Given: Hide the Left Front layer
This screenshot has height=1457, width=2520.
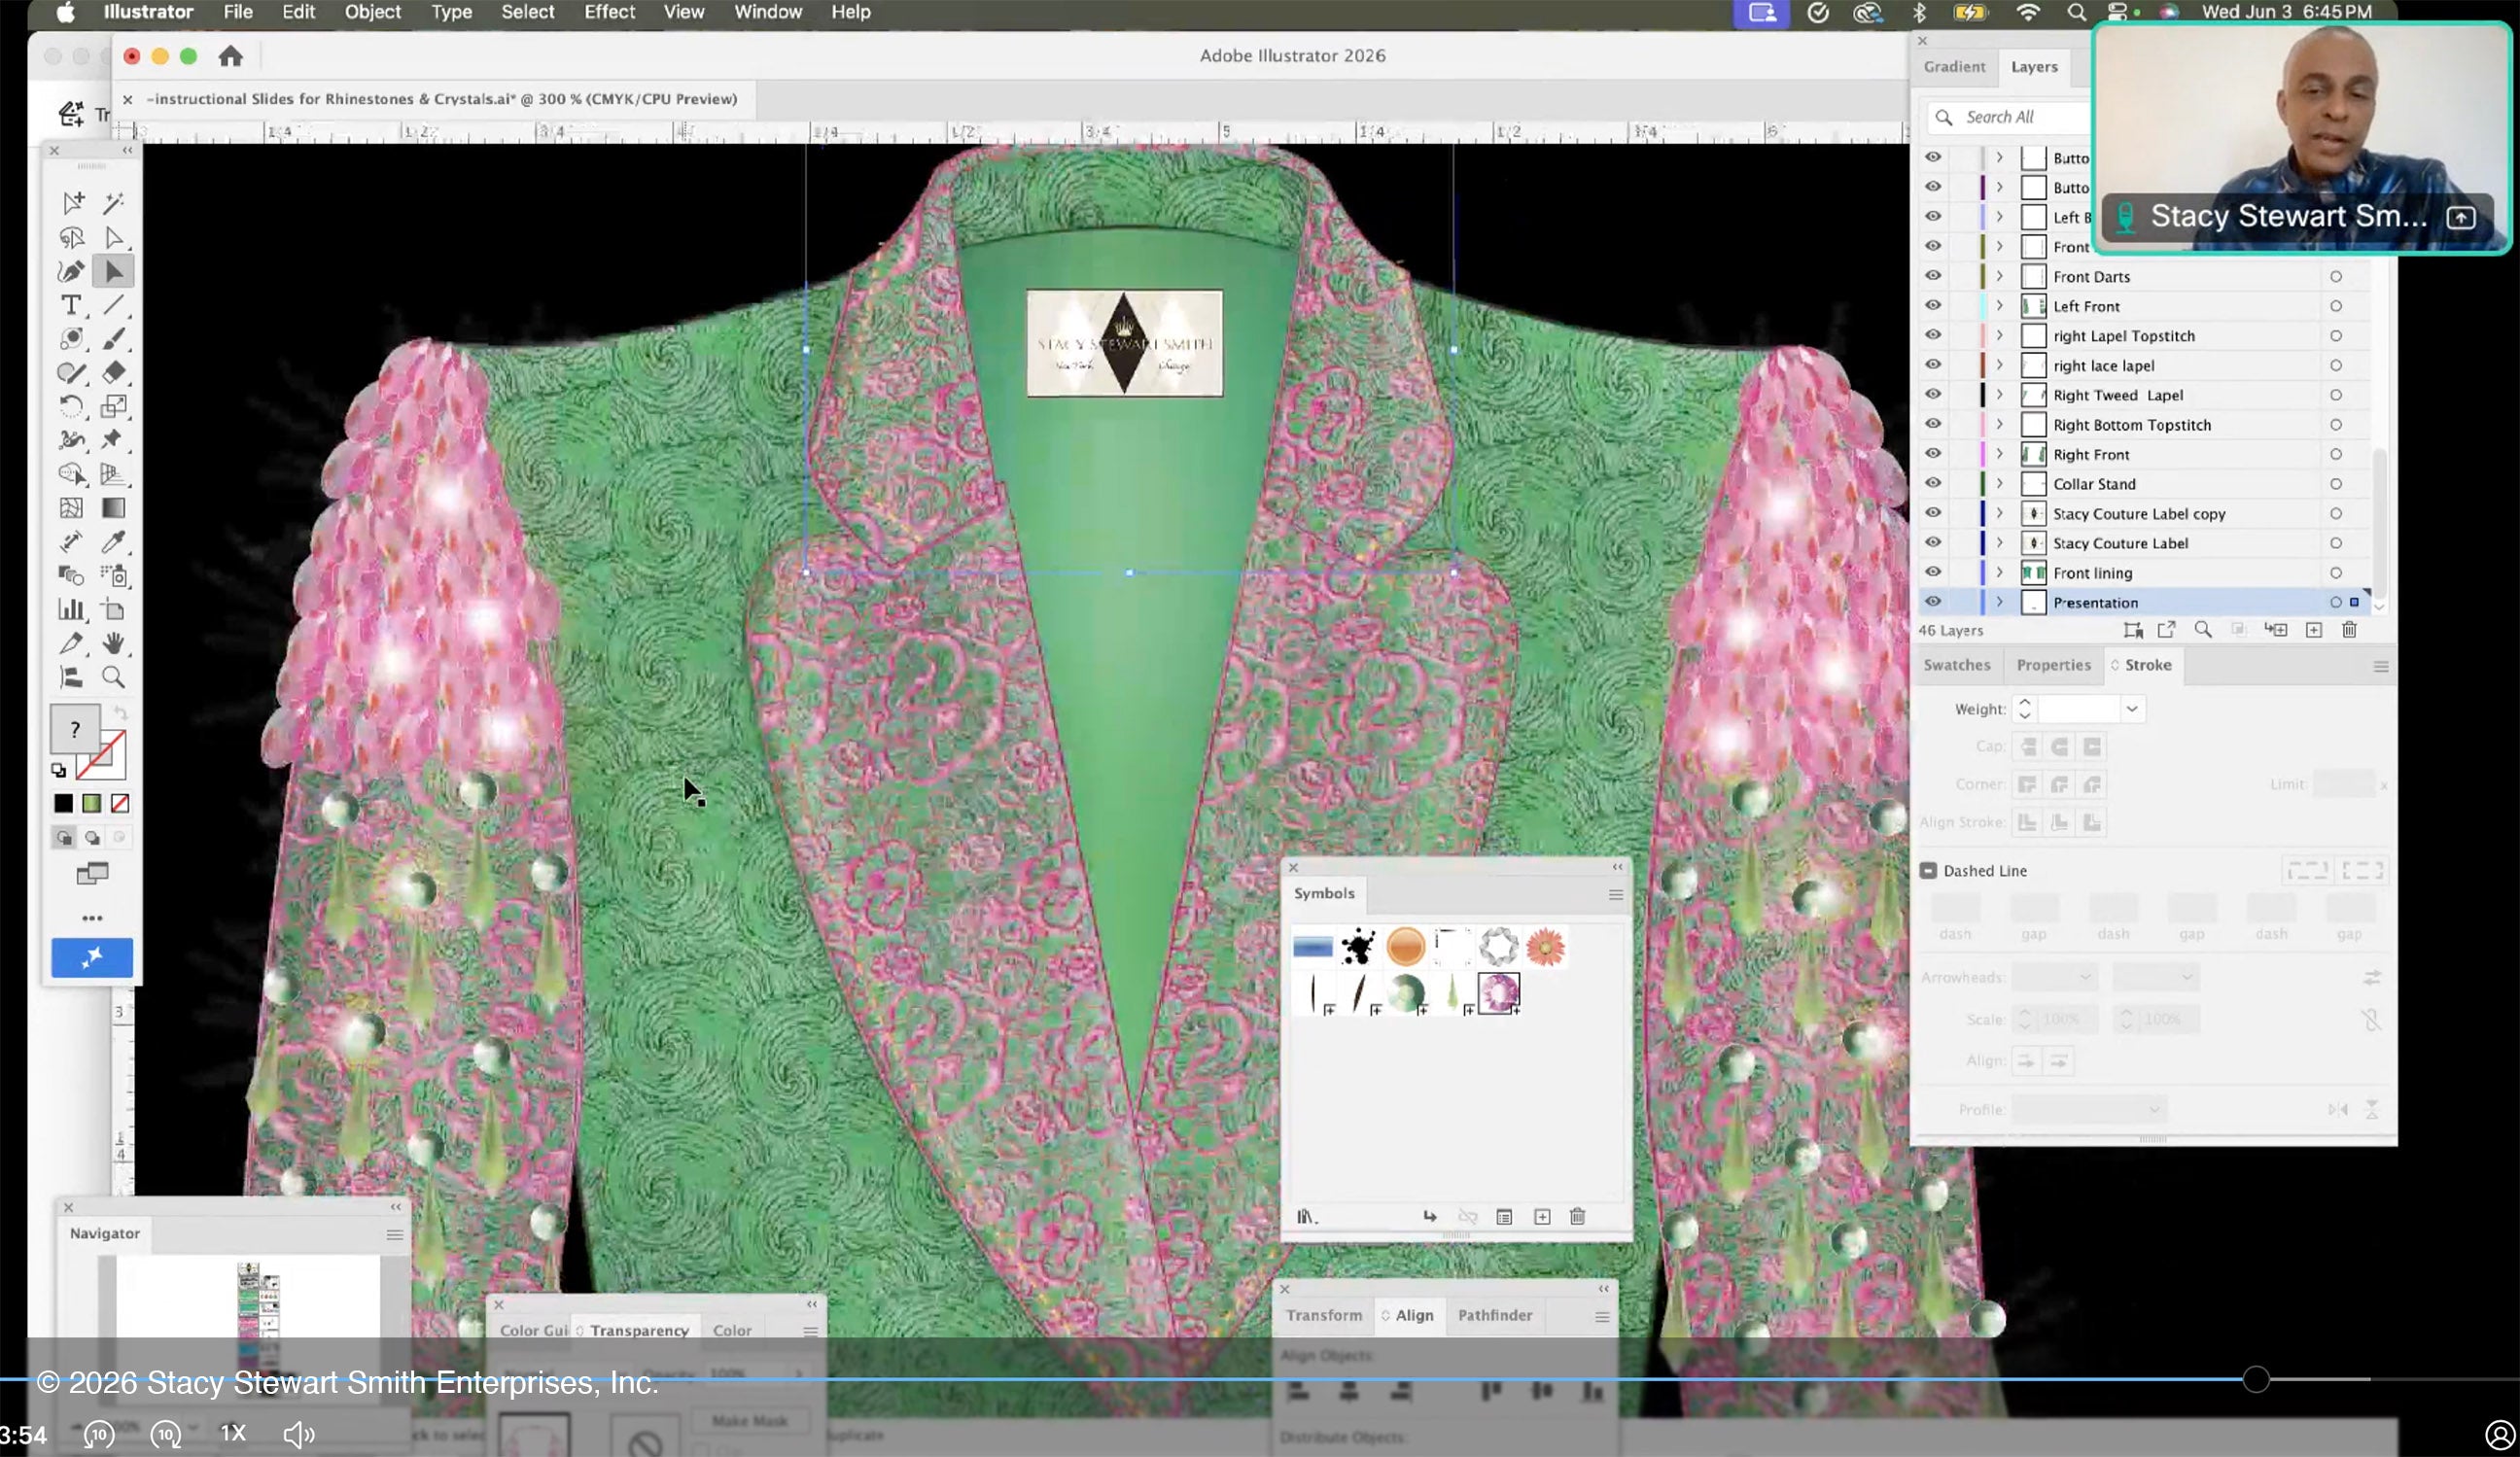Looking at the screenshot, I should coord(1933,305).
